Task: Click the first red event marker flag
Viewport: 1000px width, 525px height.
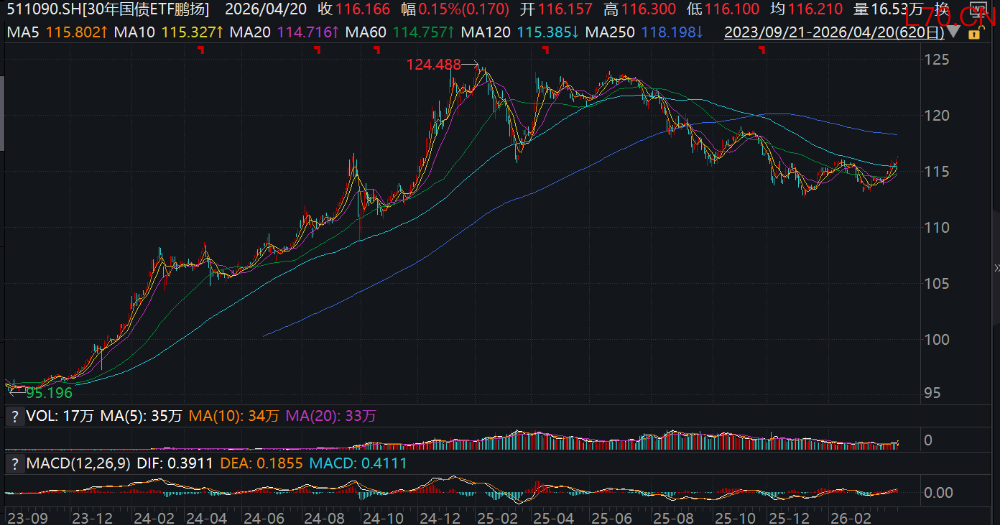Action: 201,50
